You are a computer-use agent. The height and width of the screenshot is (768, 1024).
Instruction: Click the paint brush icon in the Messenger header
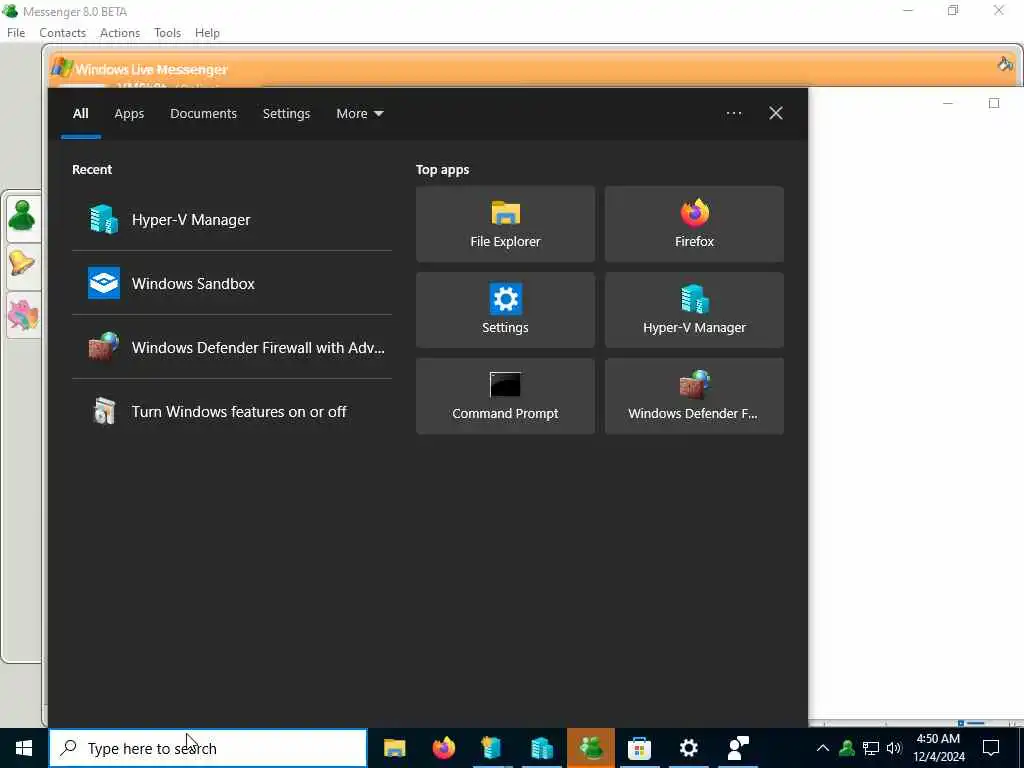tap(1005, 63)
